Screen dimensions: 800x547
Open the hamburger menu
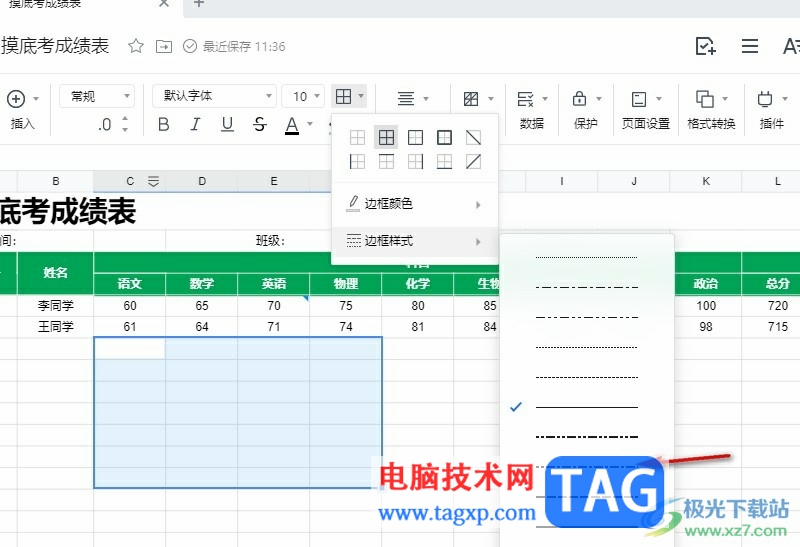coord(749,46)
